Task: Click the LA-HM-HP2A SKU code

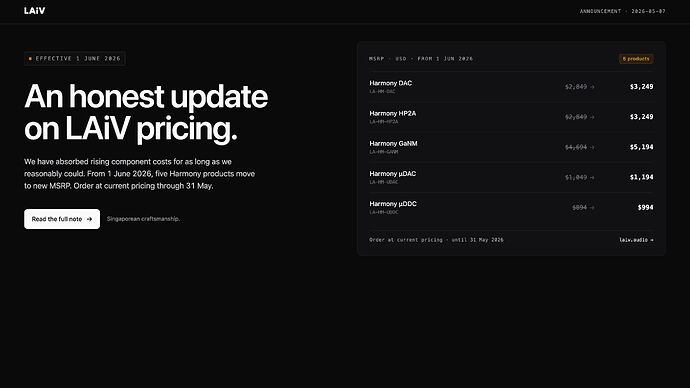Action: (384, 122)
